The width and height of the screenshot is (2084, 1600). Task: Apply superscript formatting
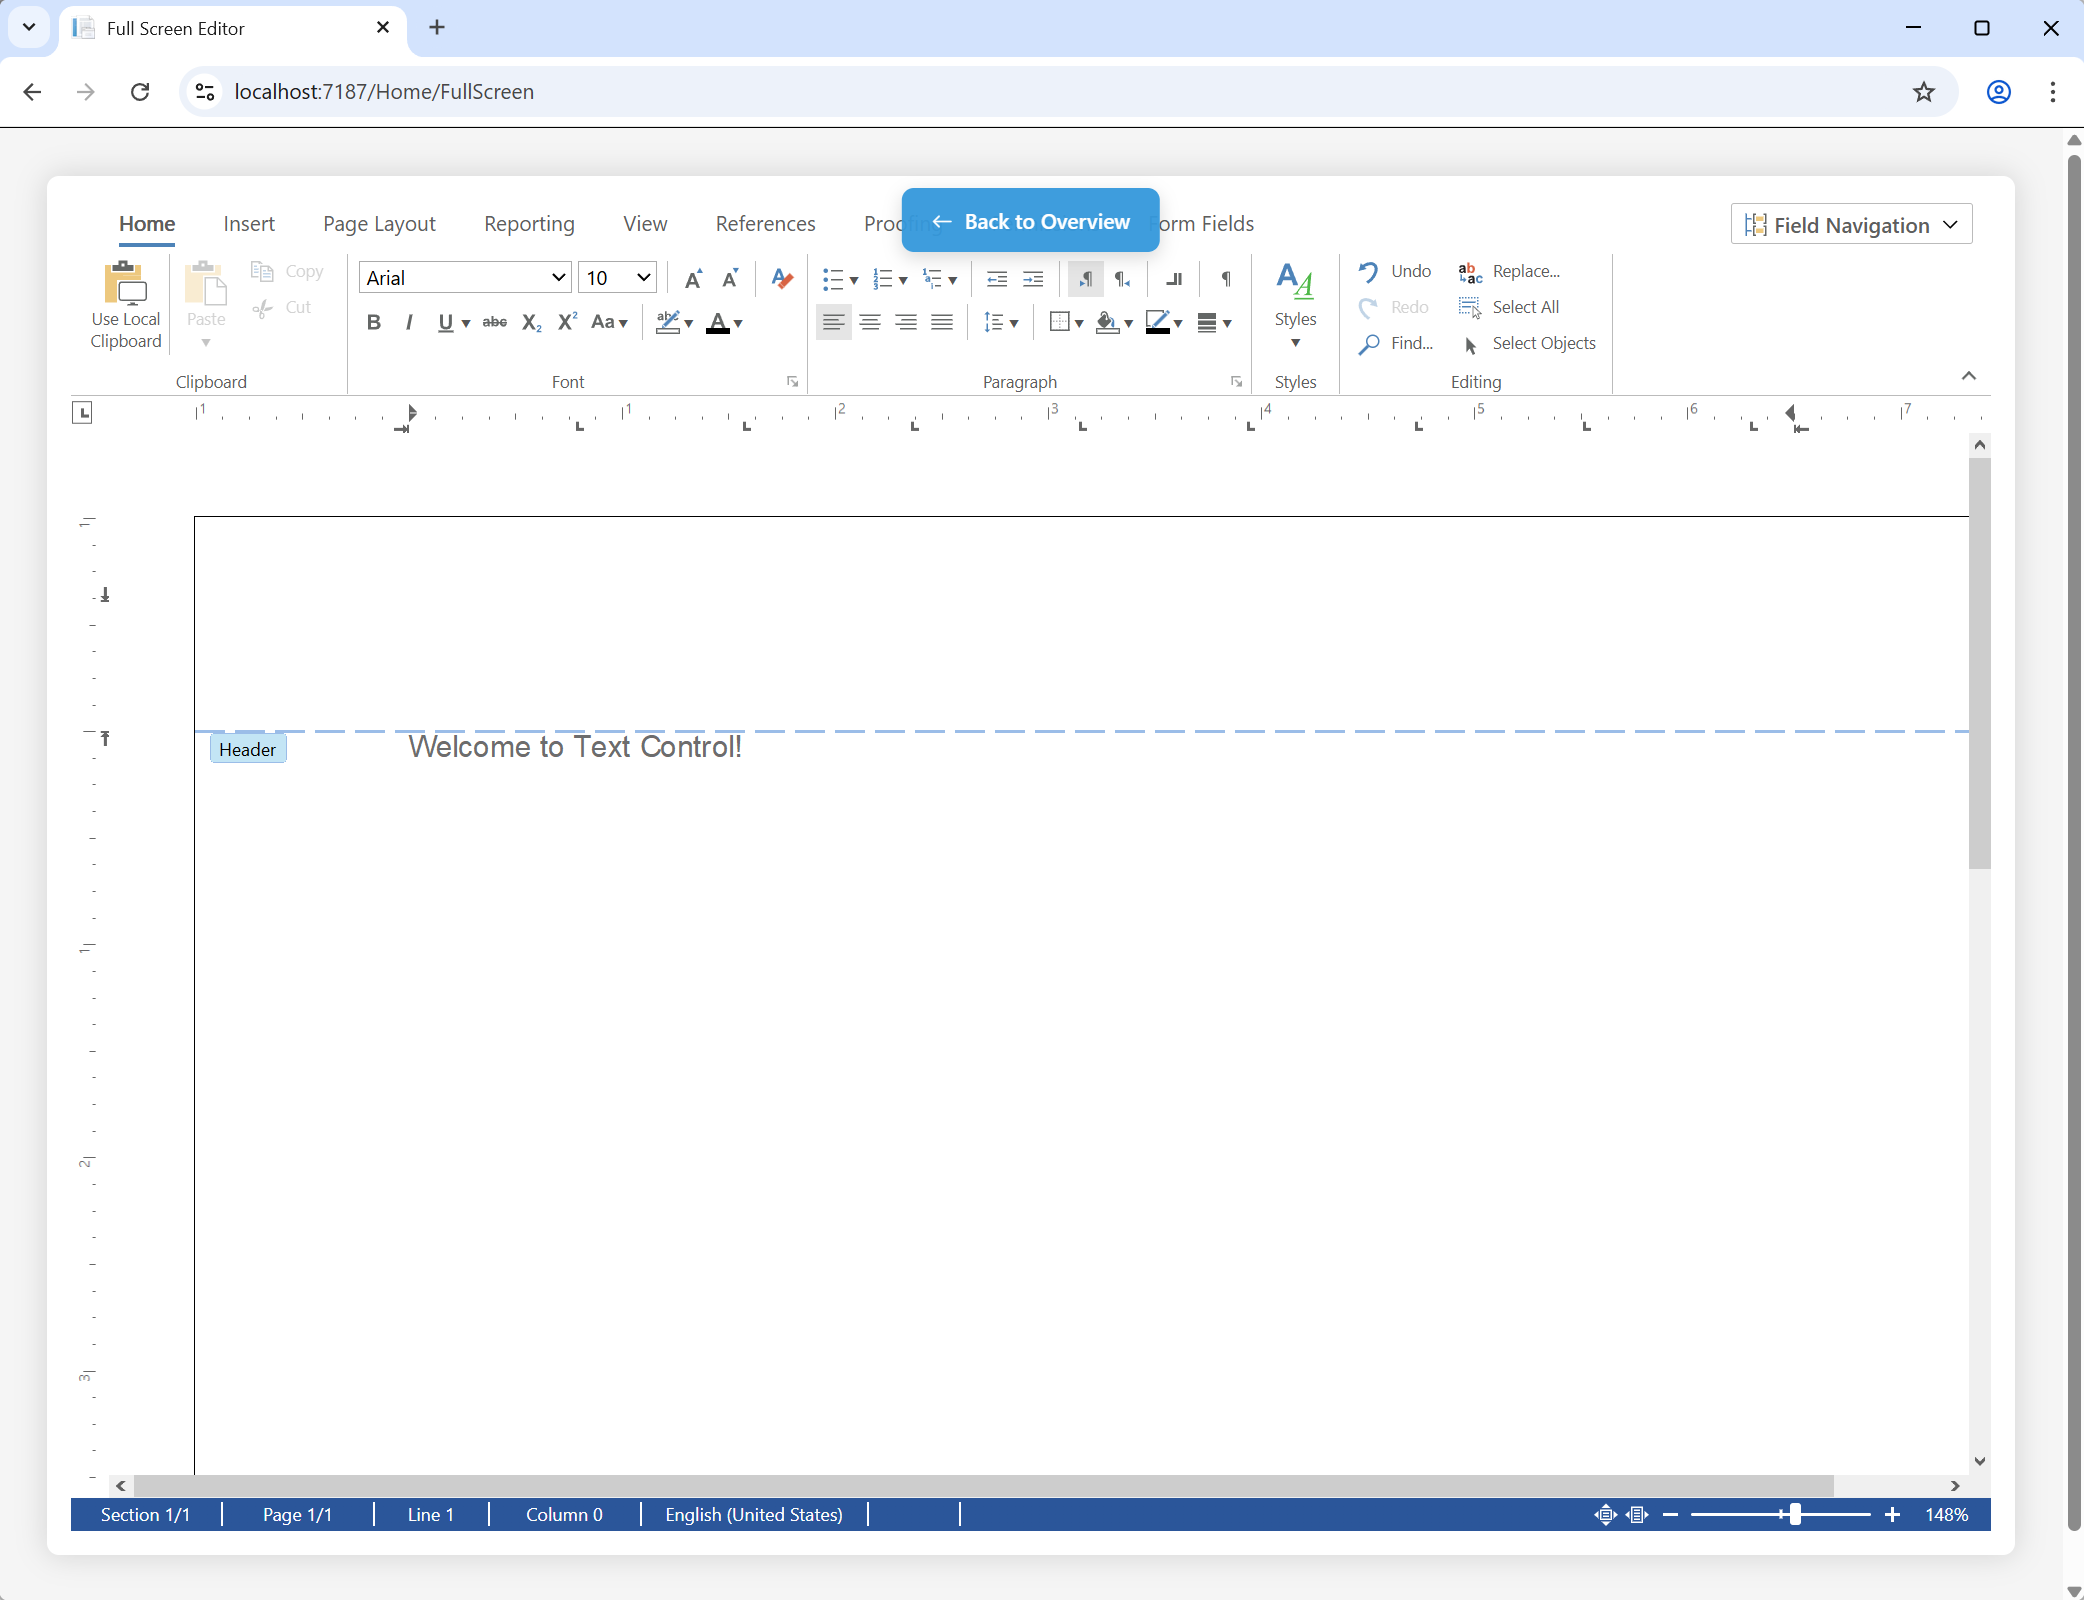pos(567,322)
